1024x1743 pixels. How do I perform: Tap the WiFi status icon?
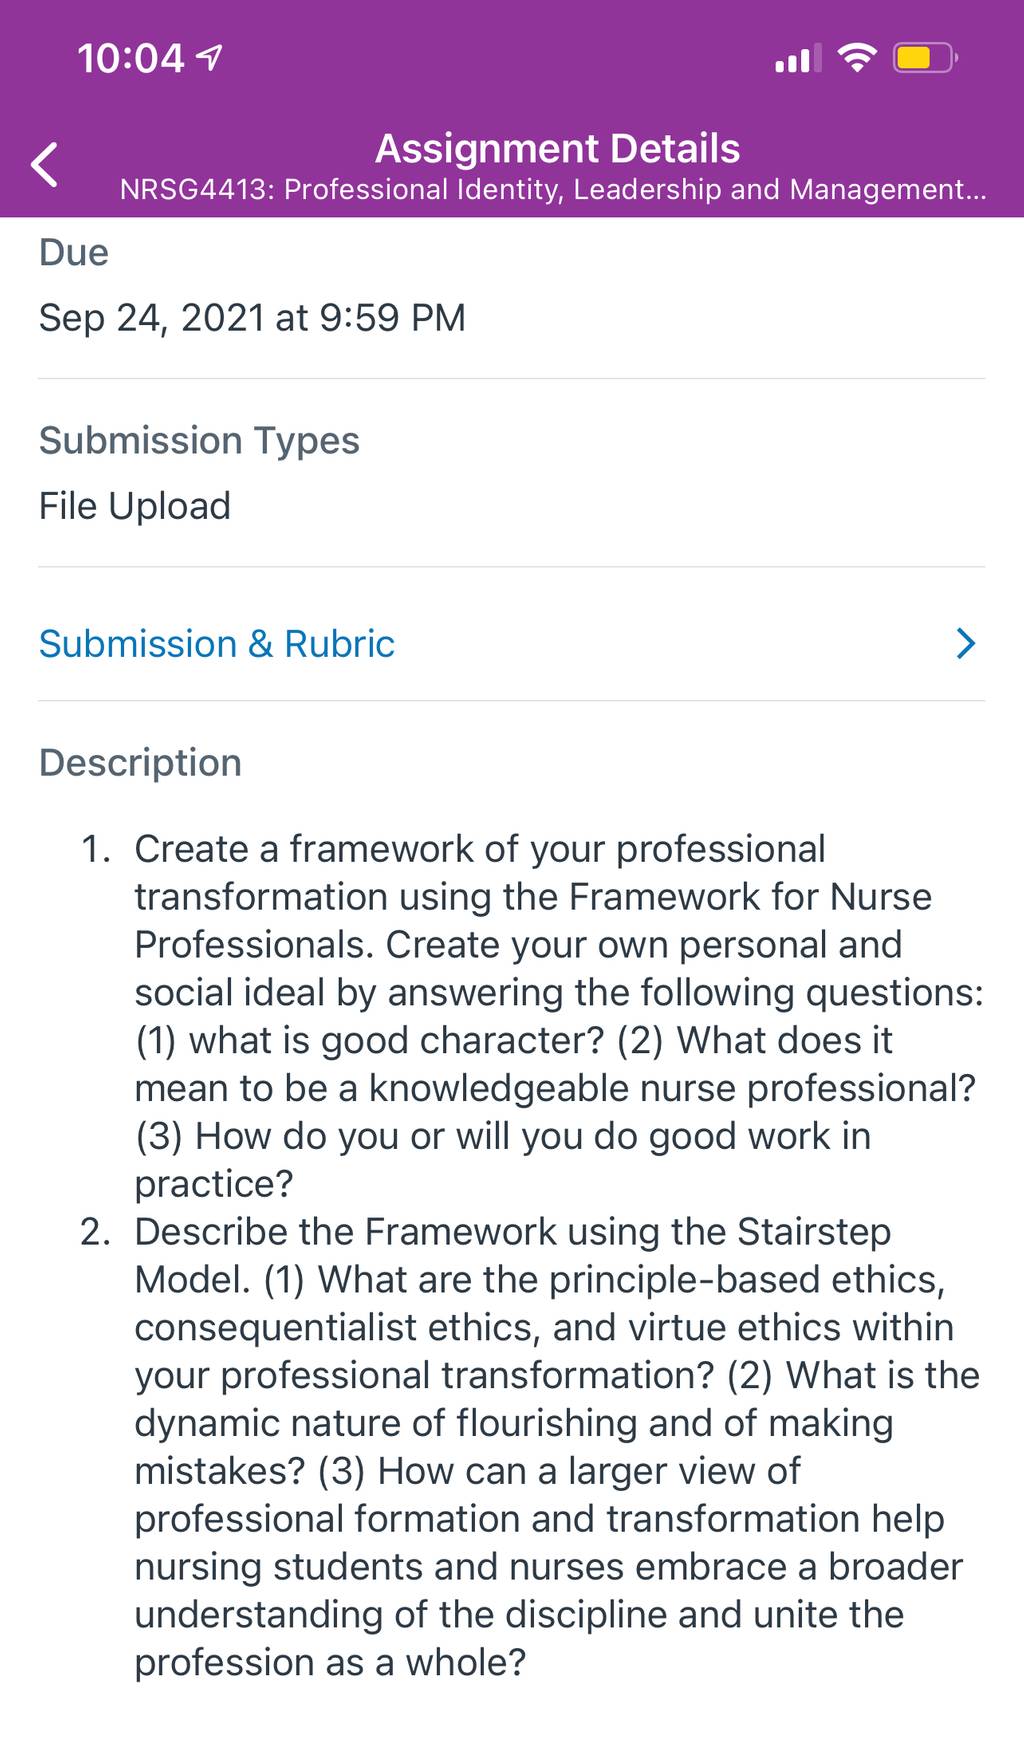point(856,58)
